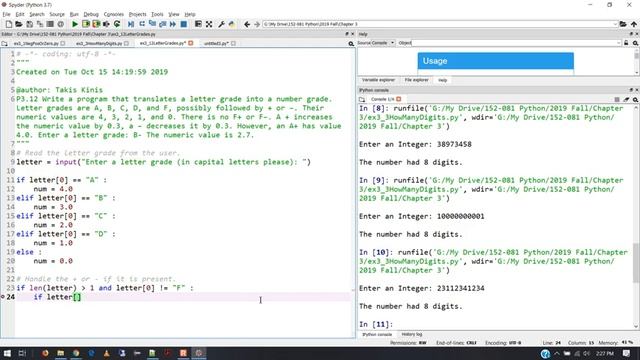Open file using the folder toolbar icon
640x360 pixels.
click(x=19, y=24)
